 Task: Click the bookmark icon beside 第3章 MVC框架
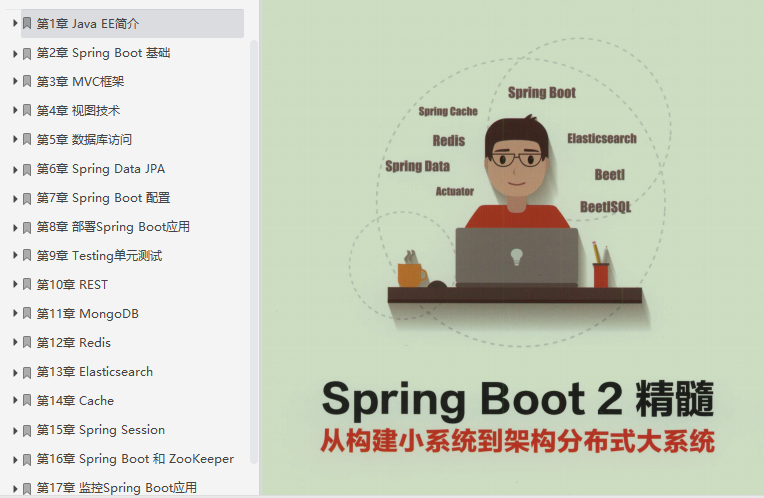point(27,81)
